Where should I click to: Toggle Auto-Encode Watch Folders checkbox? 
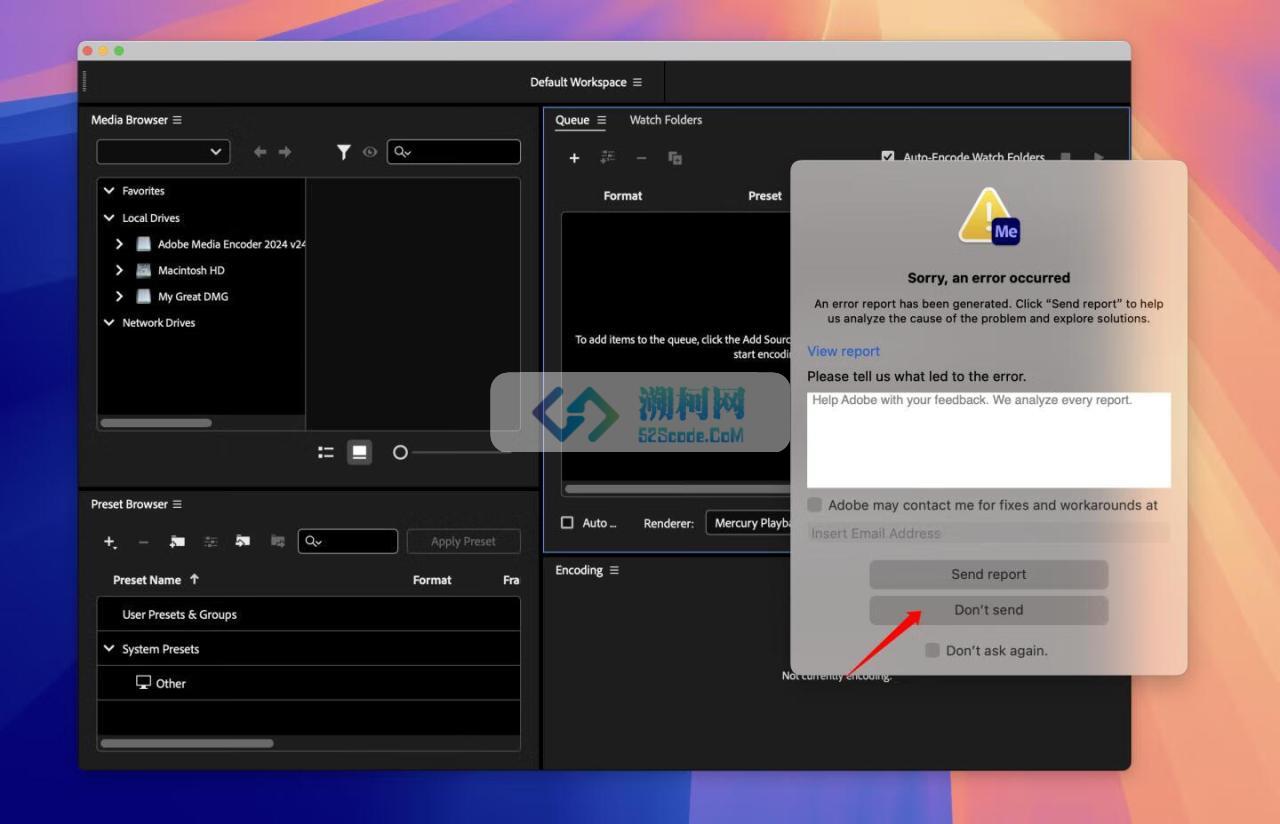click(888, 157)
